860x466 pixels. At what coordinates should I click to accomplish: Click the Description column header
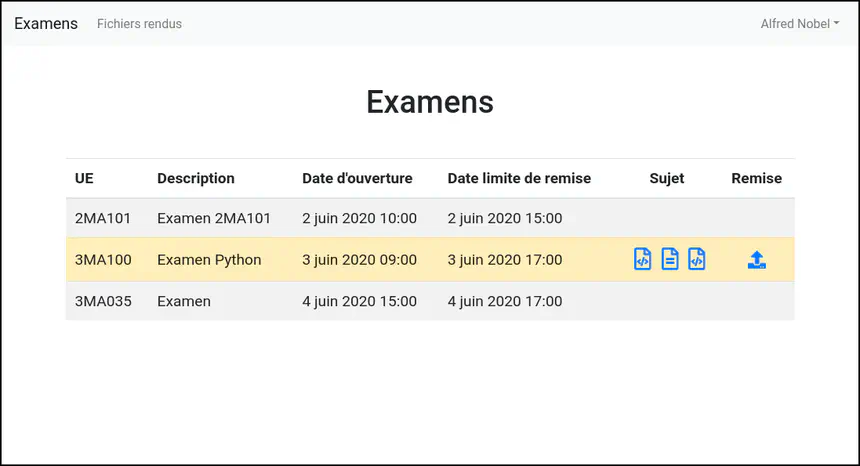[196, 178]
